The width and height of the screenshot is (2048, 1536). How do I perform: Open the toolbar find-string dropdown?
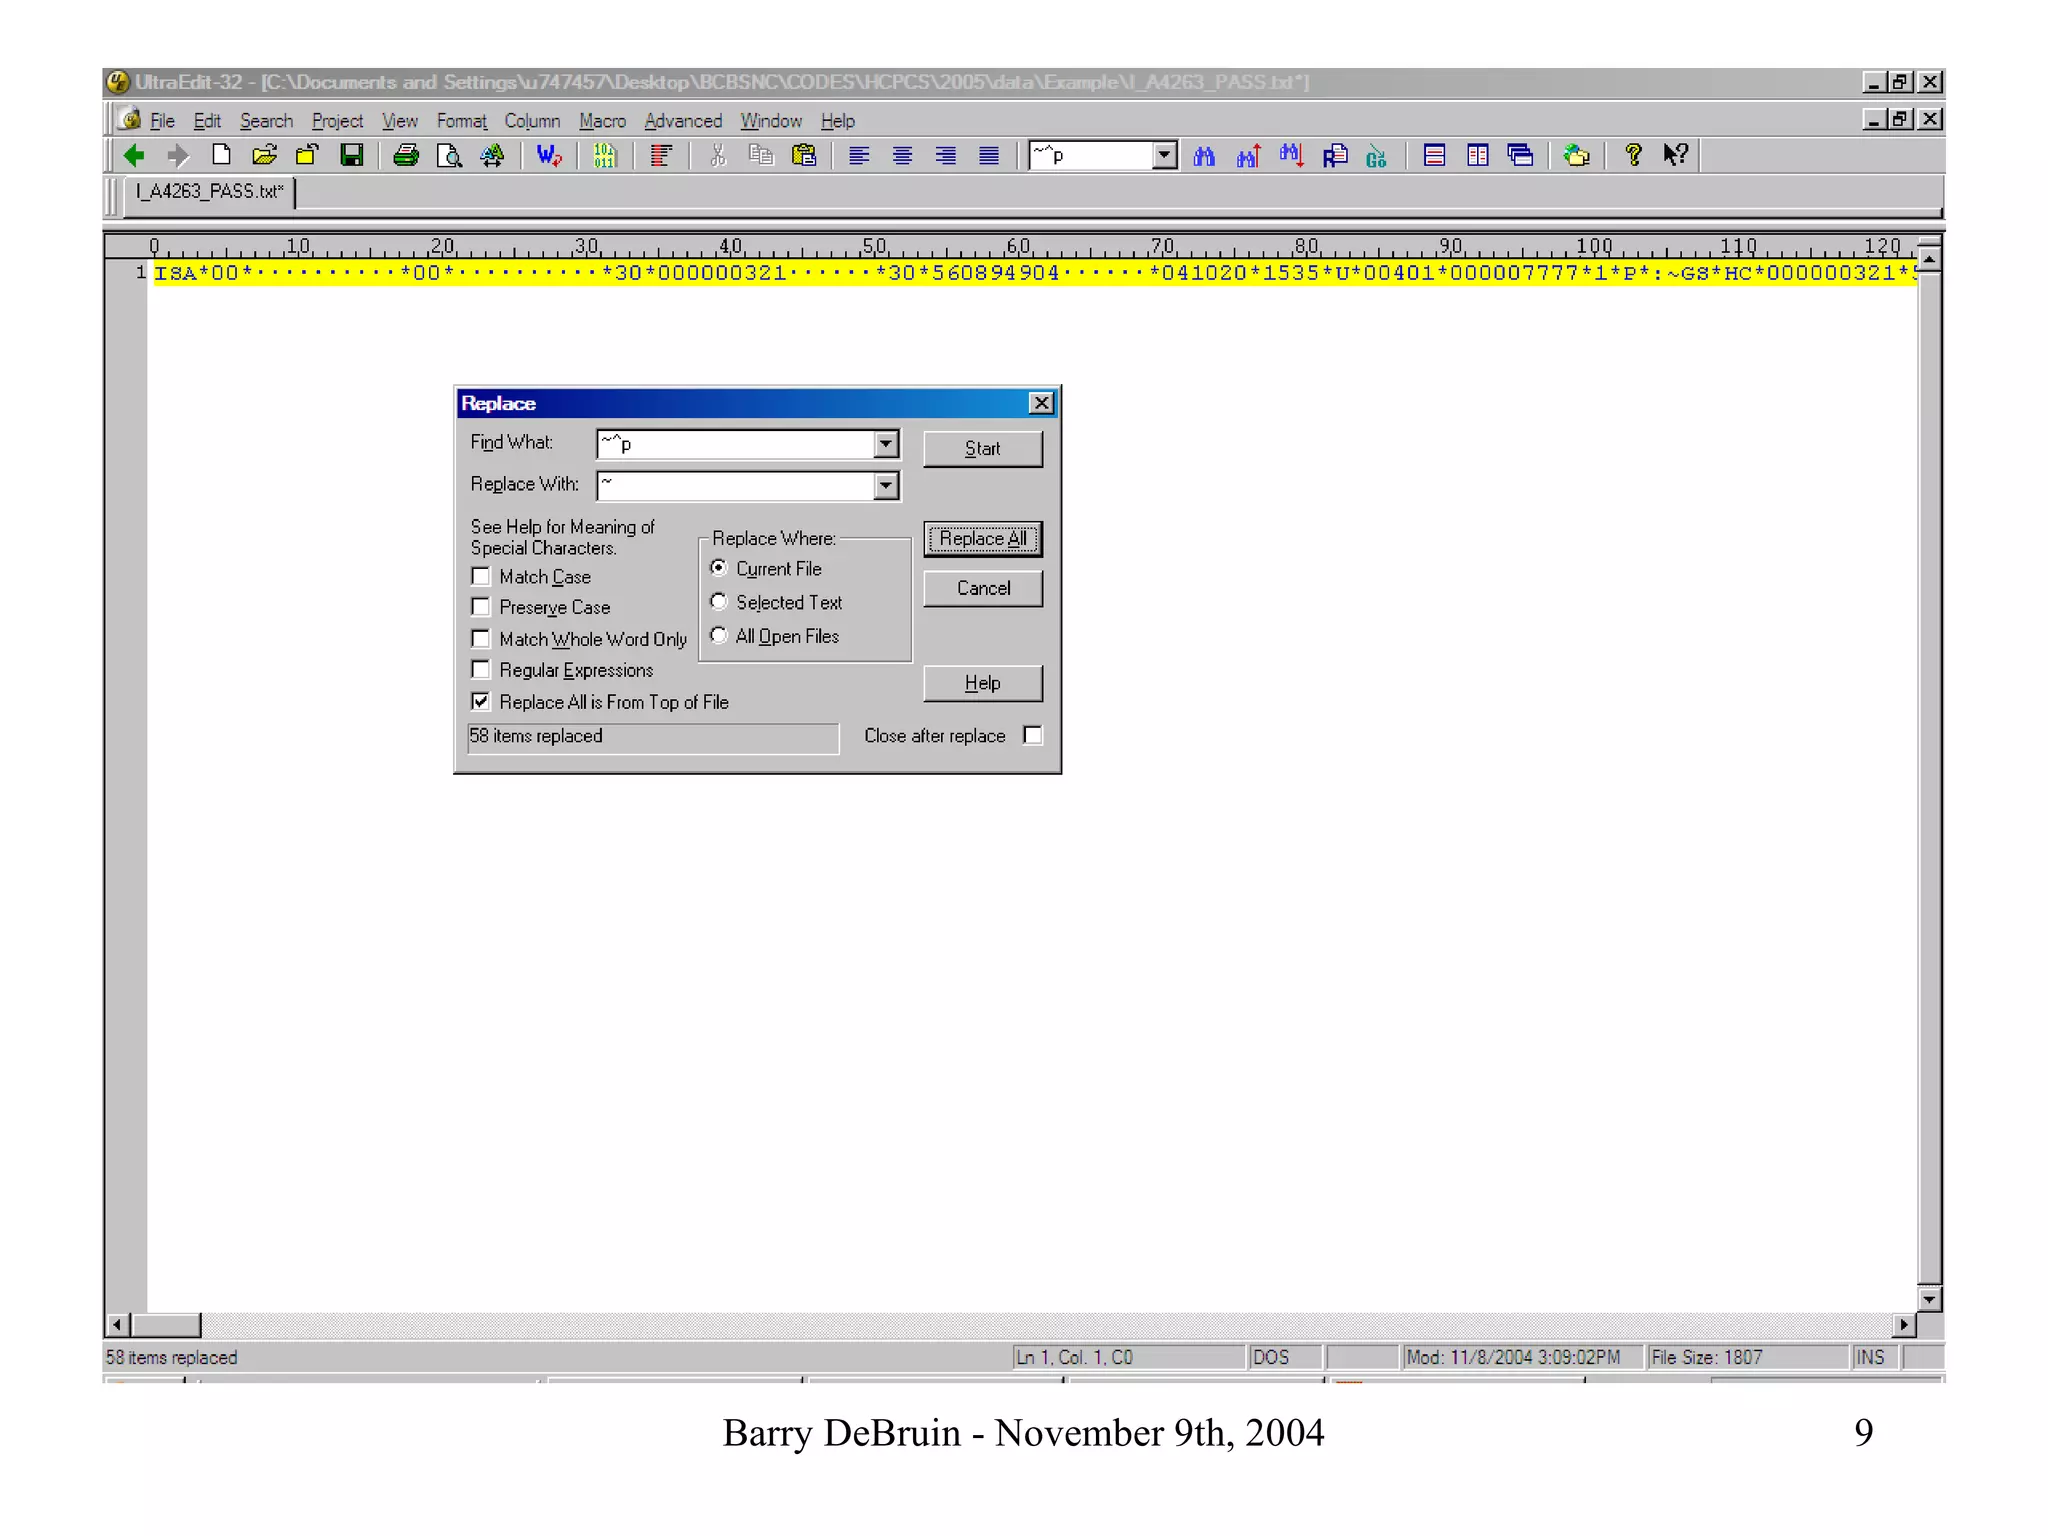click(x=1163, y=155)
